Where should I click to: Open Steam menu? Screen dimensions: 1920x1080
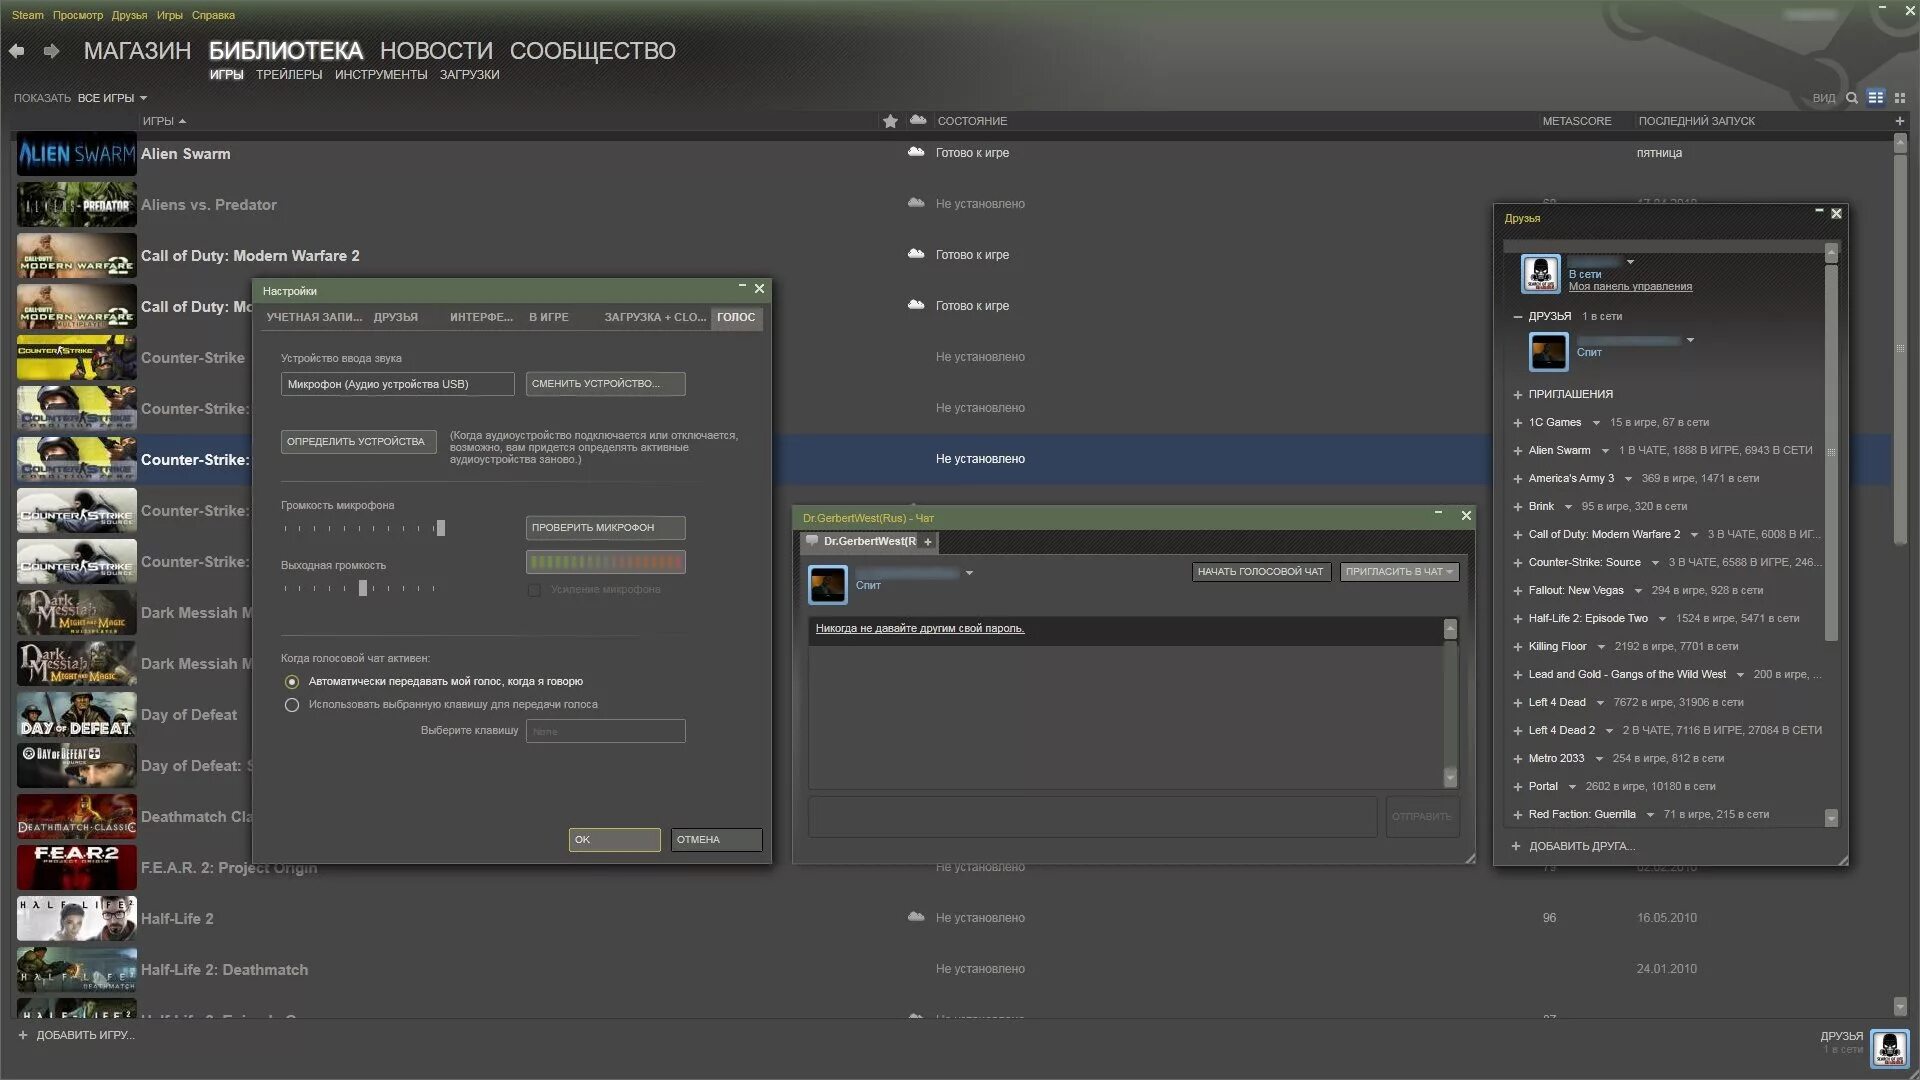(28, 15)
